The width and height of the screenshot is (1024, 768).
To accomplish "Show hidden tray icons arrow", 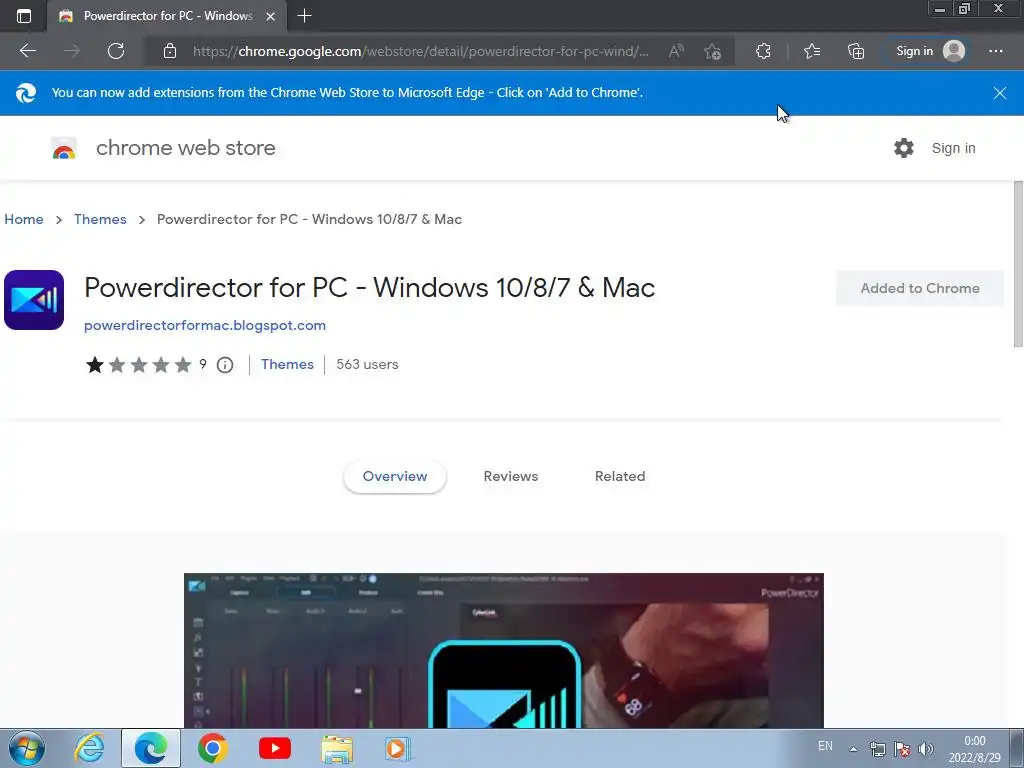I will (x=853, y=749).
